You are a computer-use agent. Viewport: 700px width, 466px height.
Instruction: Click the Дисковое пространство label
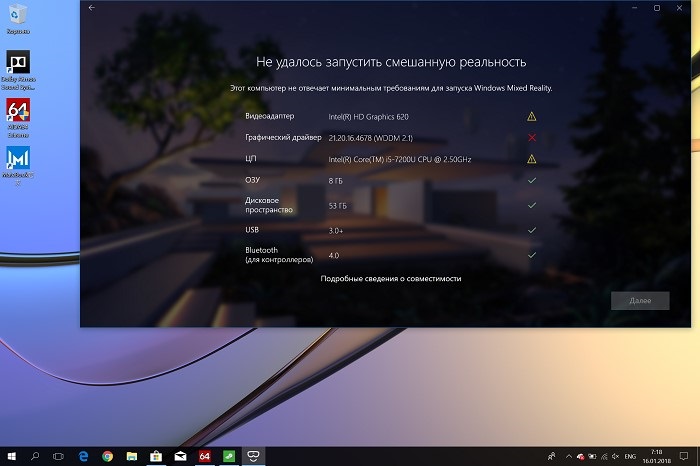click(x=269, y=205)
